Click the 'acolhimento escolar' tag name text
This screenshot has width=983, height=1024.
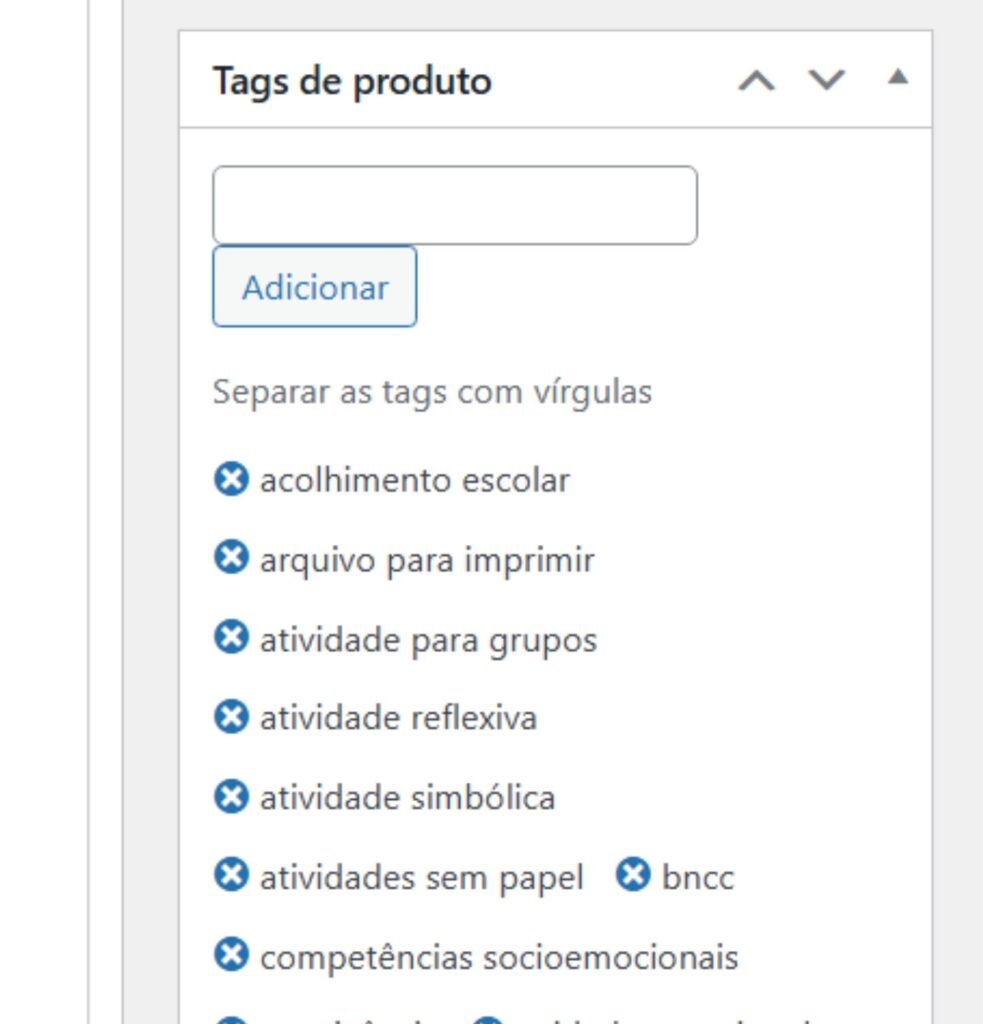pyautogui.click(x=414, y=480)
